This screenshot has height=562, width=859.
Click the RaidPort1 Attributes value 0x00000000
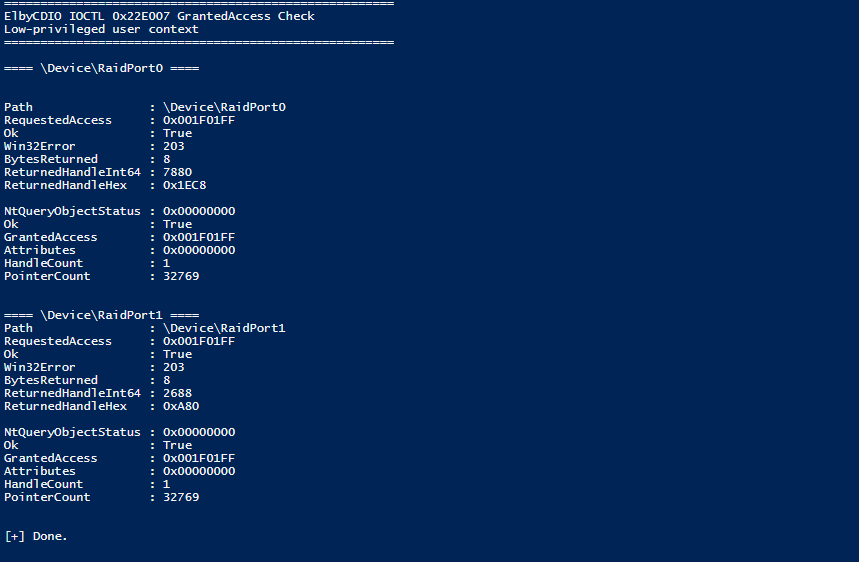(199, 471)
